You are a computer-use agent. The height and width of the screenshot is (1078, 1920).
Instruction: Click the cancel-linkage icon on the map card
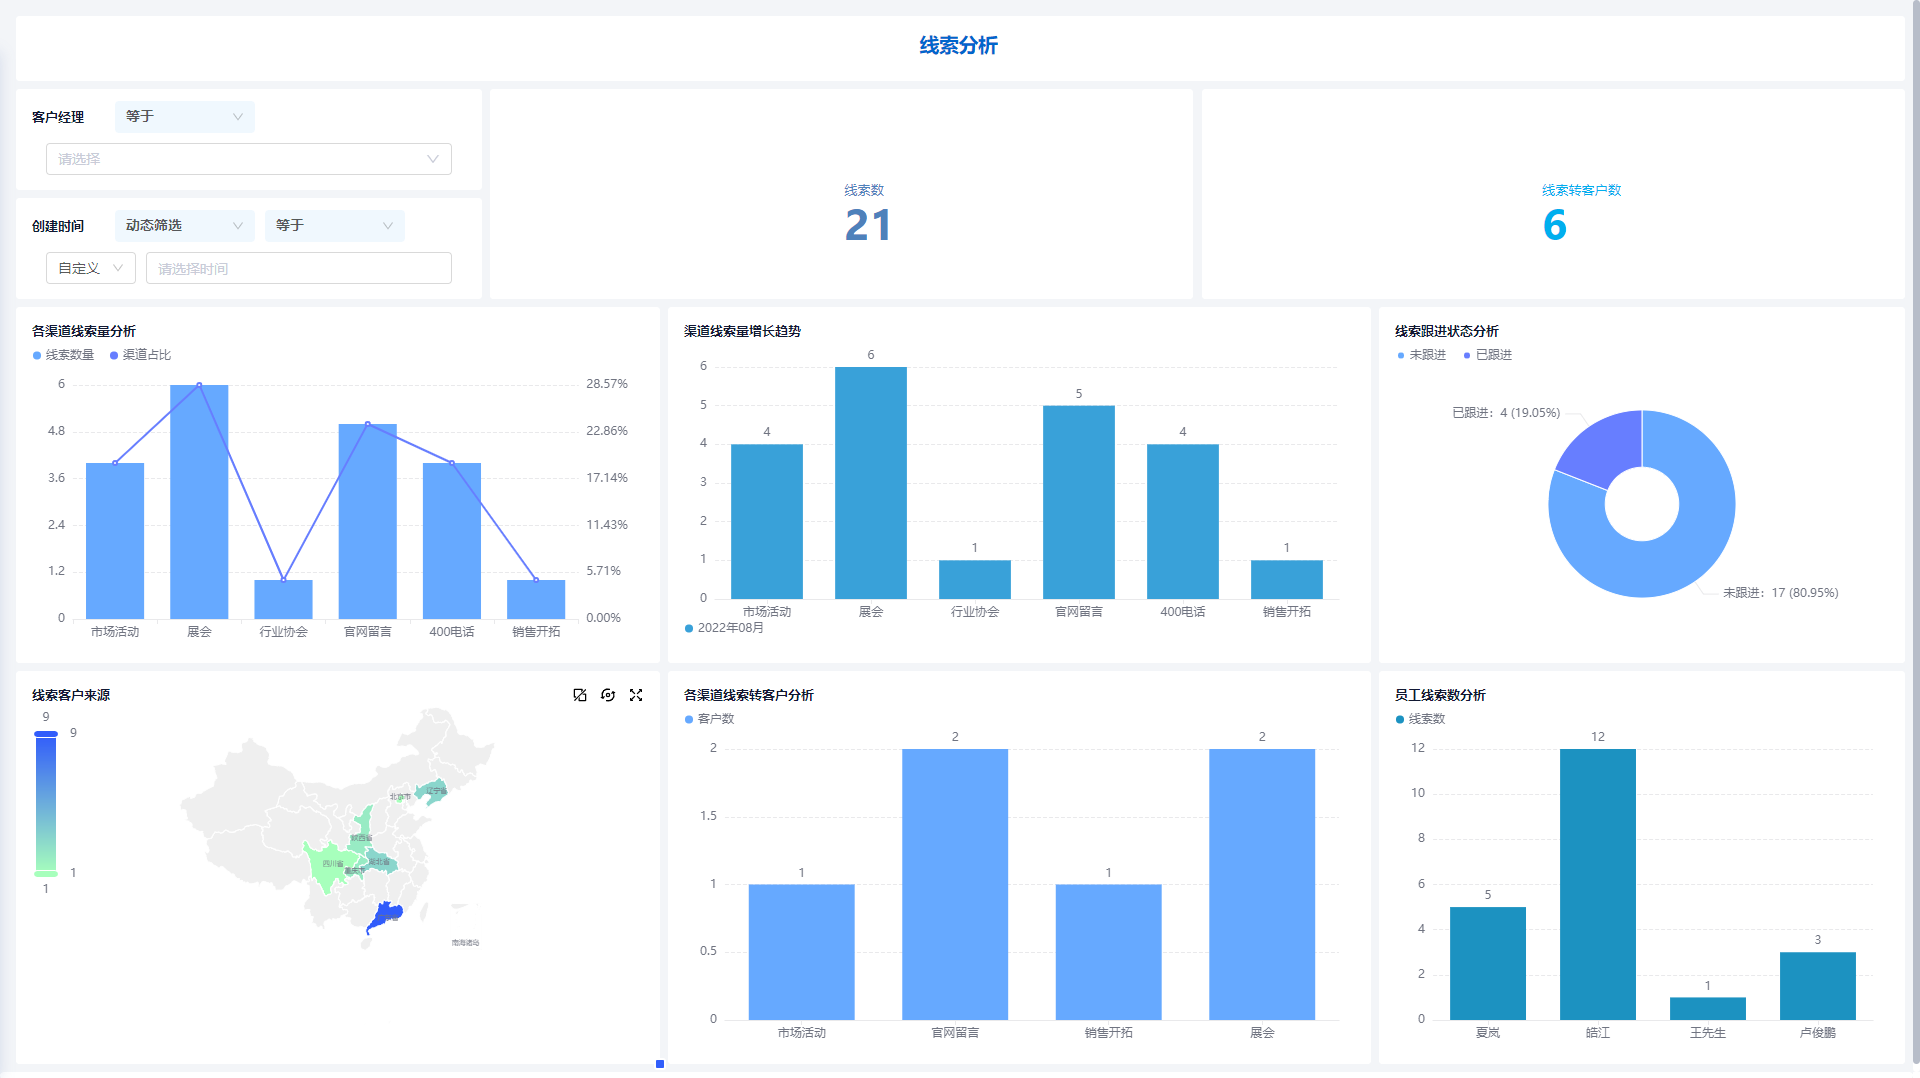pos(580,695)
